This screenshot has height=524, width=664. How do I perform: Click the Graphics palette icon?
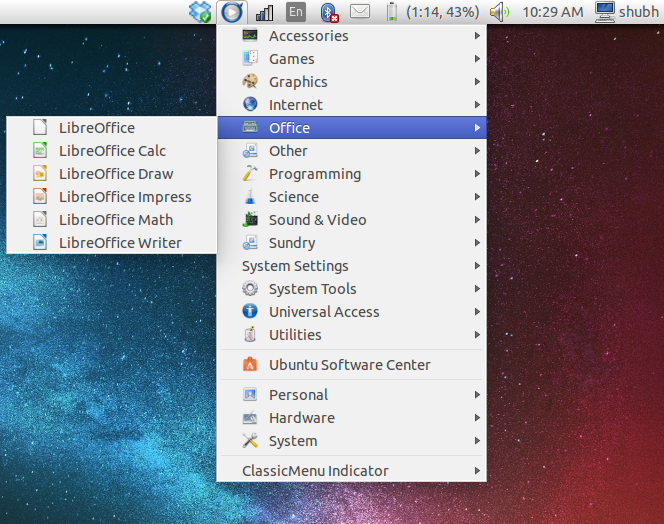coord(250,81)
